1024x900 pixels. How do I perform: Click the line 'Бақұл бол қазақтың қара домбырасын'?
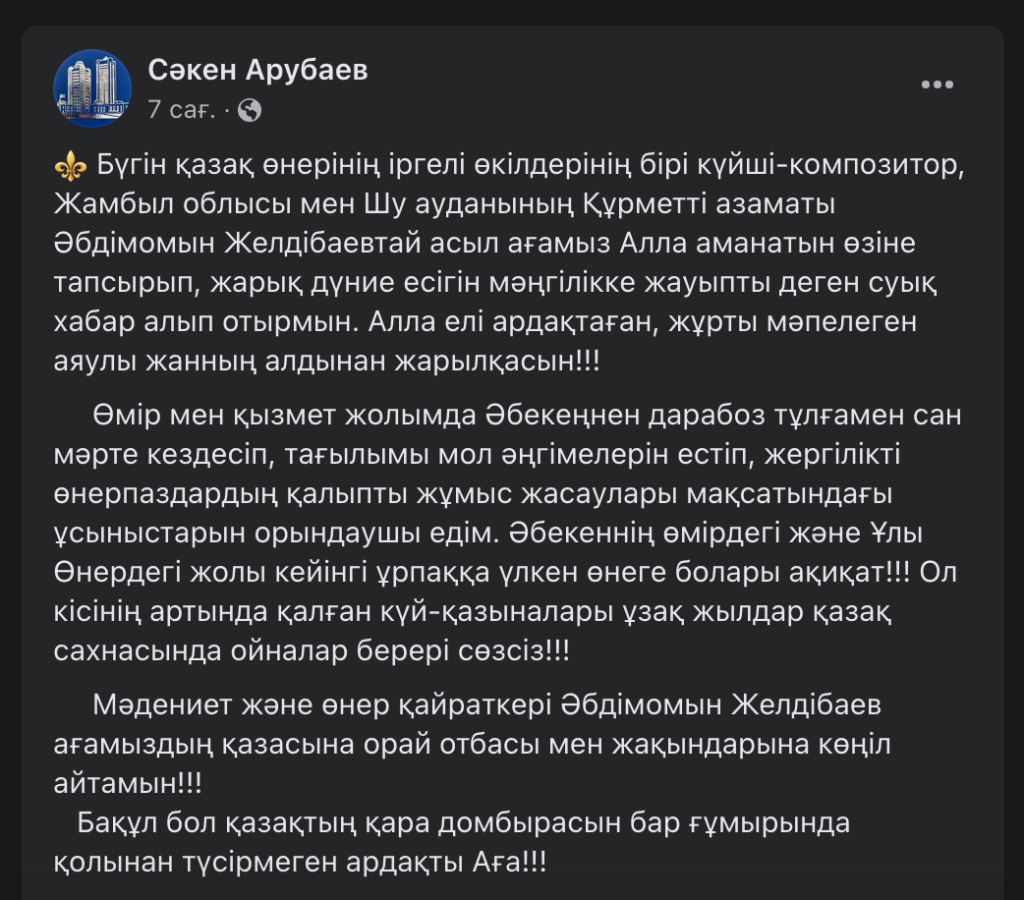click(x=464, y=823)
